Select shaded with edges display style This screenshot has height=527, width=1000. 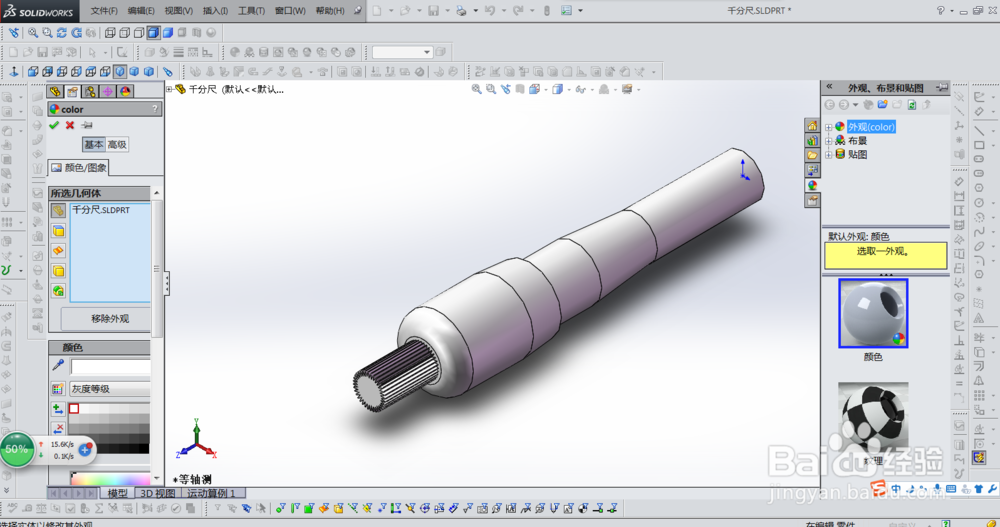(153, 33)
